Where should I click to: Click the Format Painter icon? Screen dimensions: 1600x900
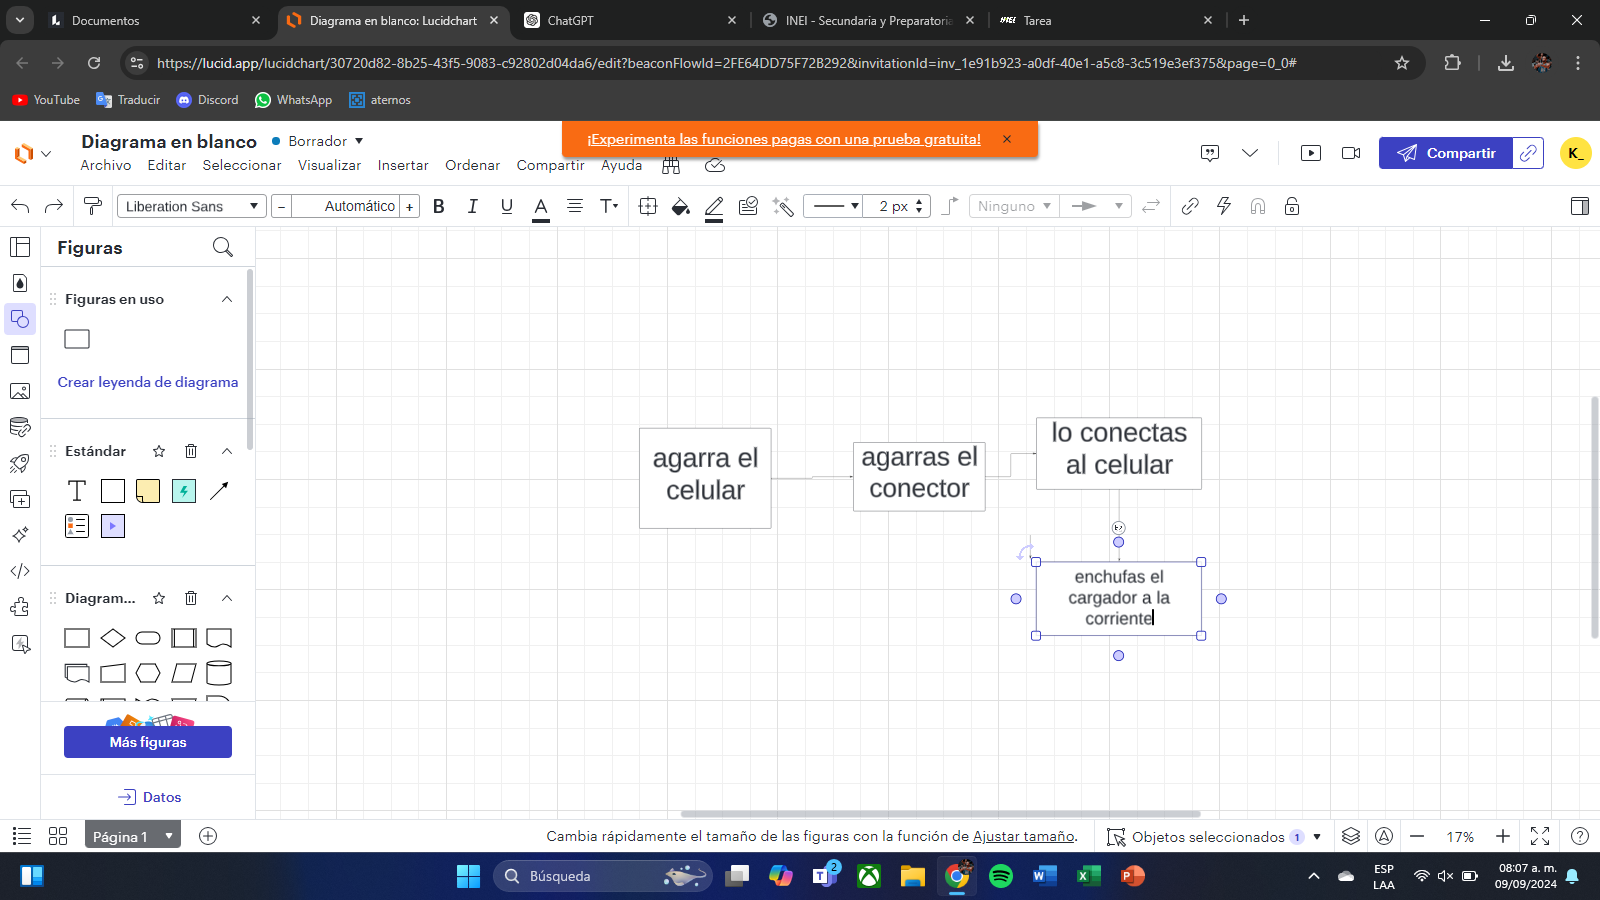[x=93, y=206]
